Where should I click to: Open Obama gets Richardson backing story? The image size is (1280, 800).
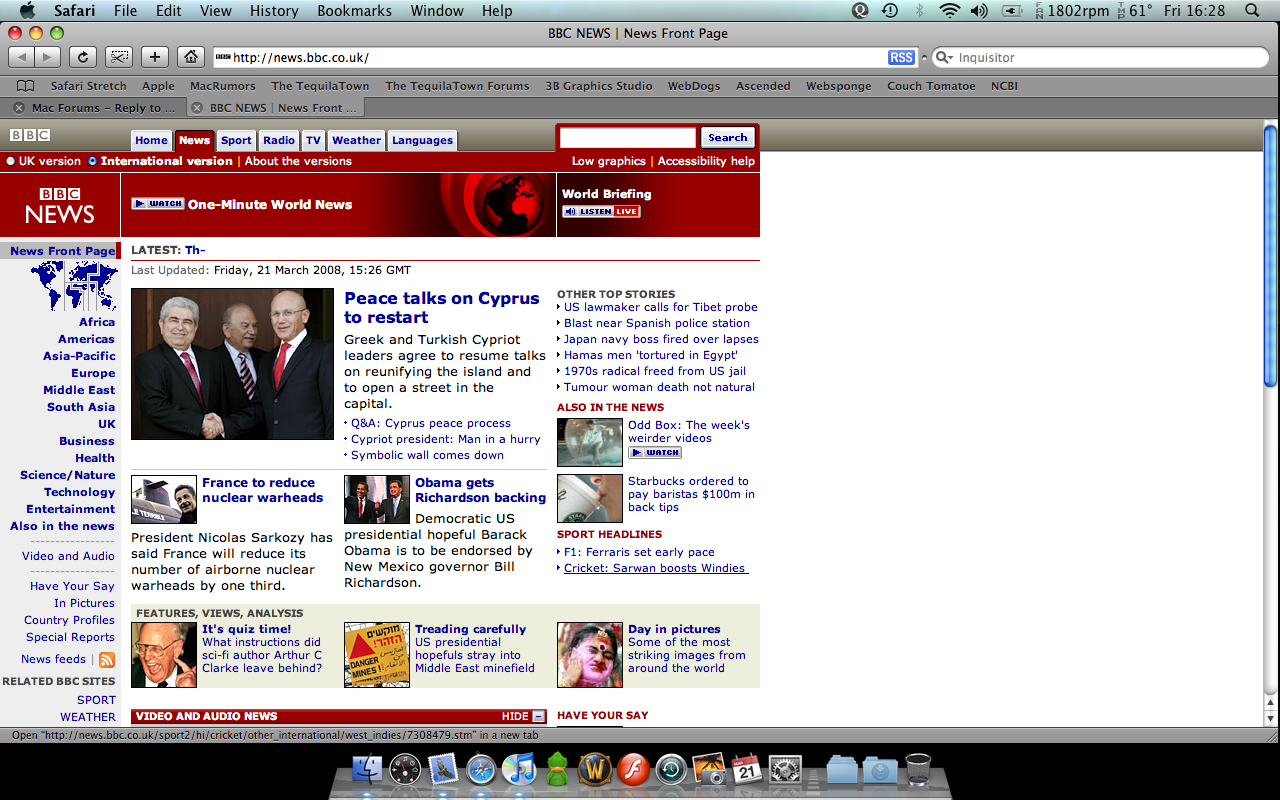point(480,490)
